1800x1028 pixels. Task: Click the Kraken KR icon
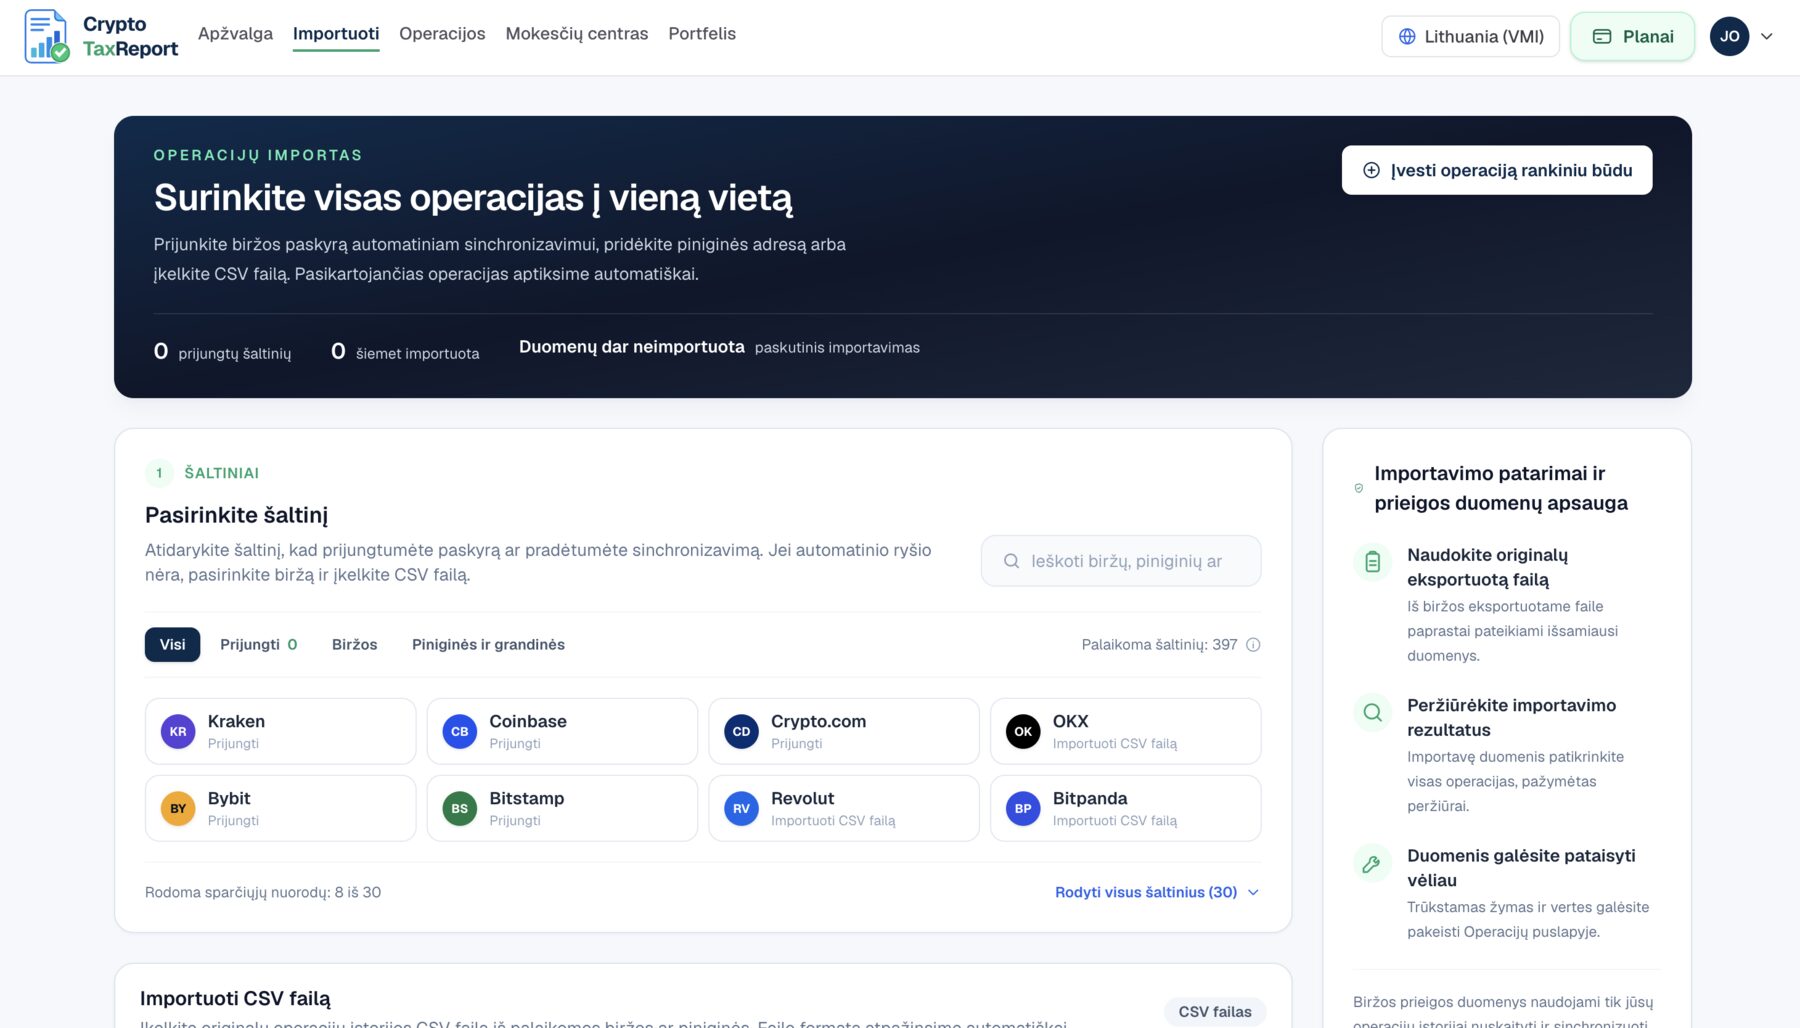click(178, 731)
